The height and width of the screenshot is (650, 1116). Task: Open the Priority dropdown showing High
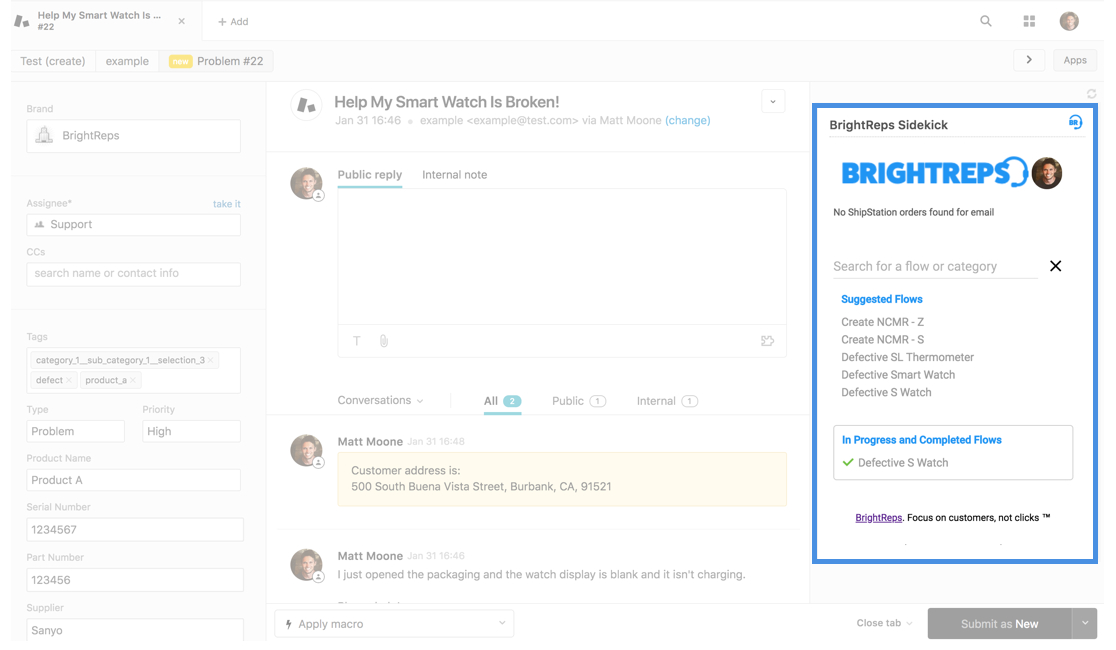(191, 431)
